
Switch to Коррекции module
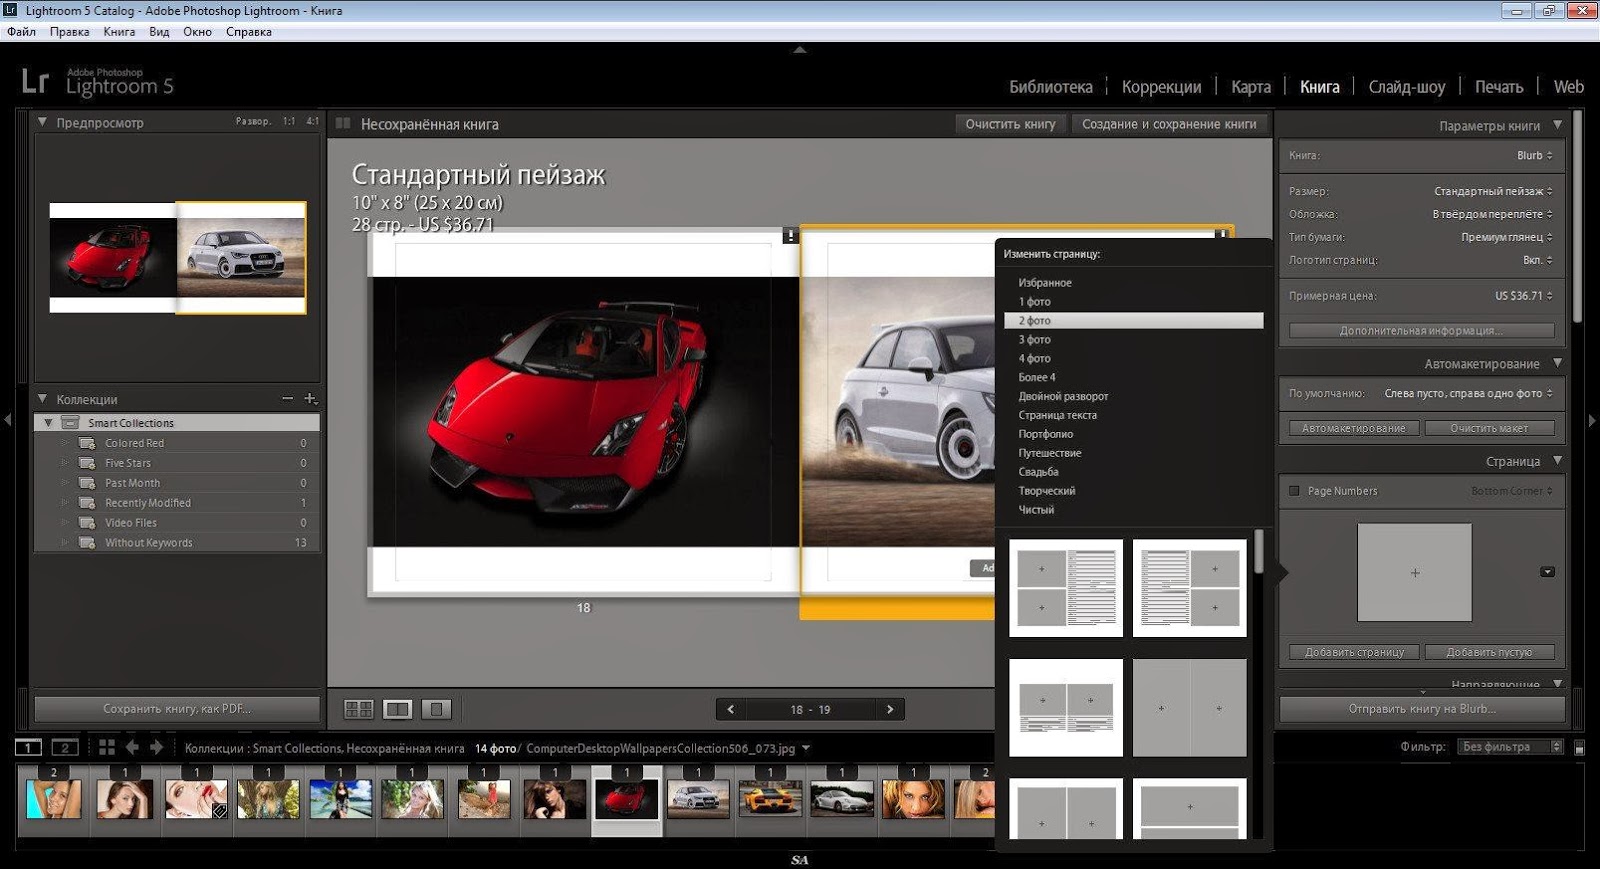click(1161, 87)
